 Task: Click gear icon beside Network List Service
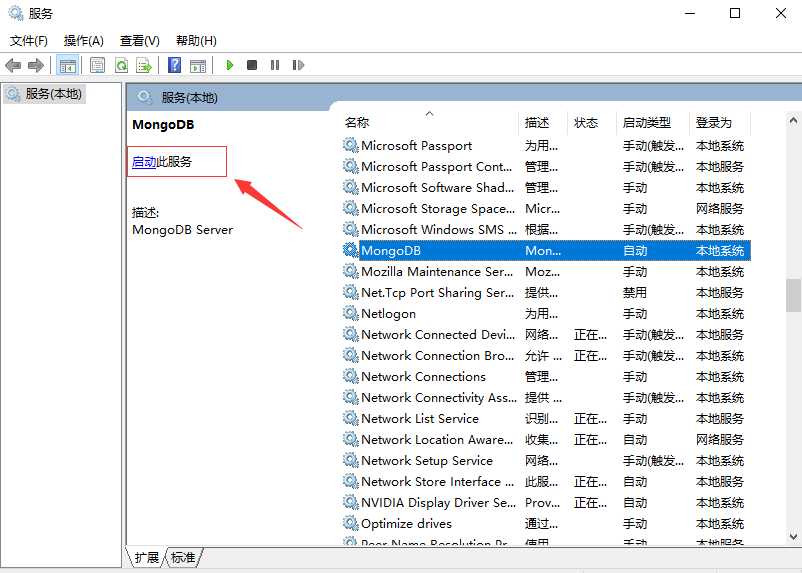click(x=350, y=418)
